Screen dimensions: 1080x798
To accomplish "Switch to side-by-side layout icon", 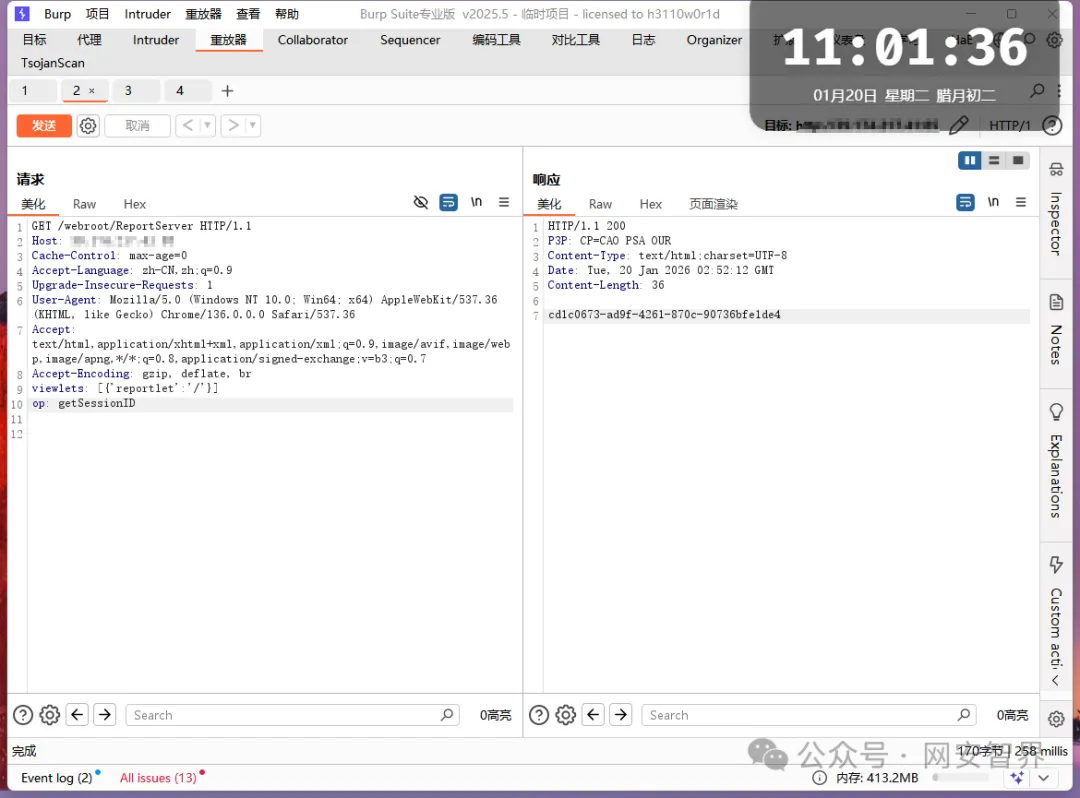I will click(970, 160).
